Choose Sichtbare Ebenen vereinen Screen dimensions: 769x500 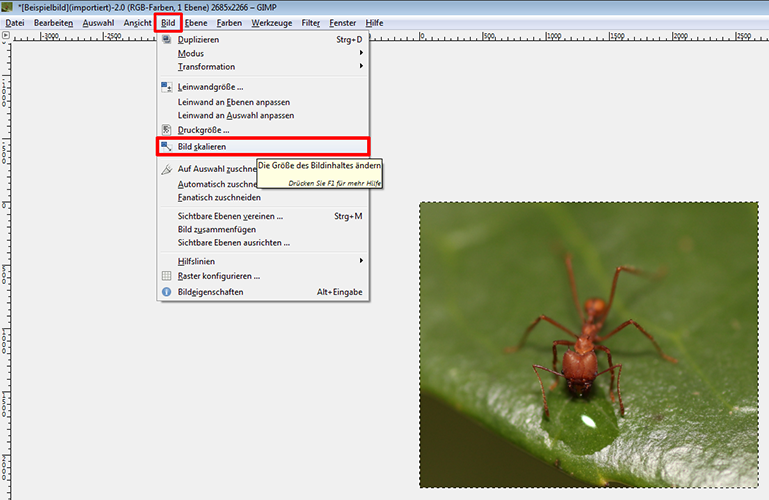[230, 215]
